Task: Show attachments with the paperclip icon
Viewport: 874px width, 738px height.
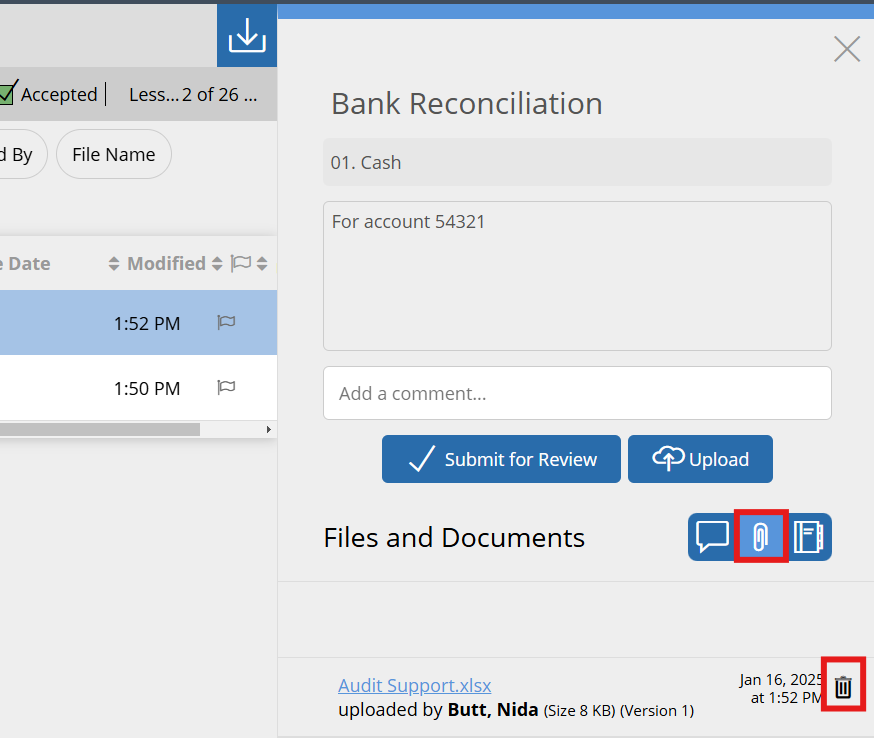Action: click(x=761, y=537)
